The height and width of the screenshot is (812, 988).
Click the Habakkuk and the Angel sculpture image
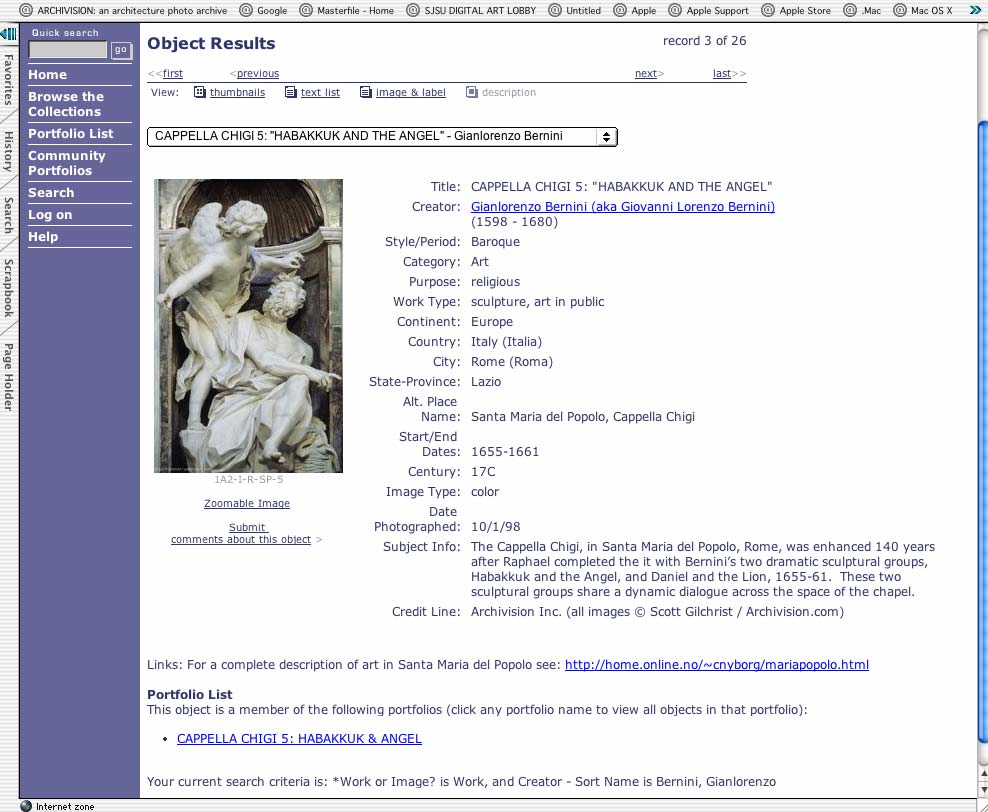[248, 326]
